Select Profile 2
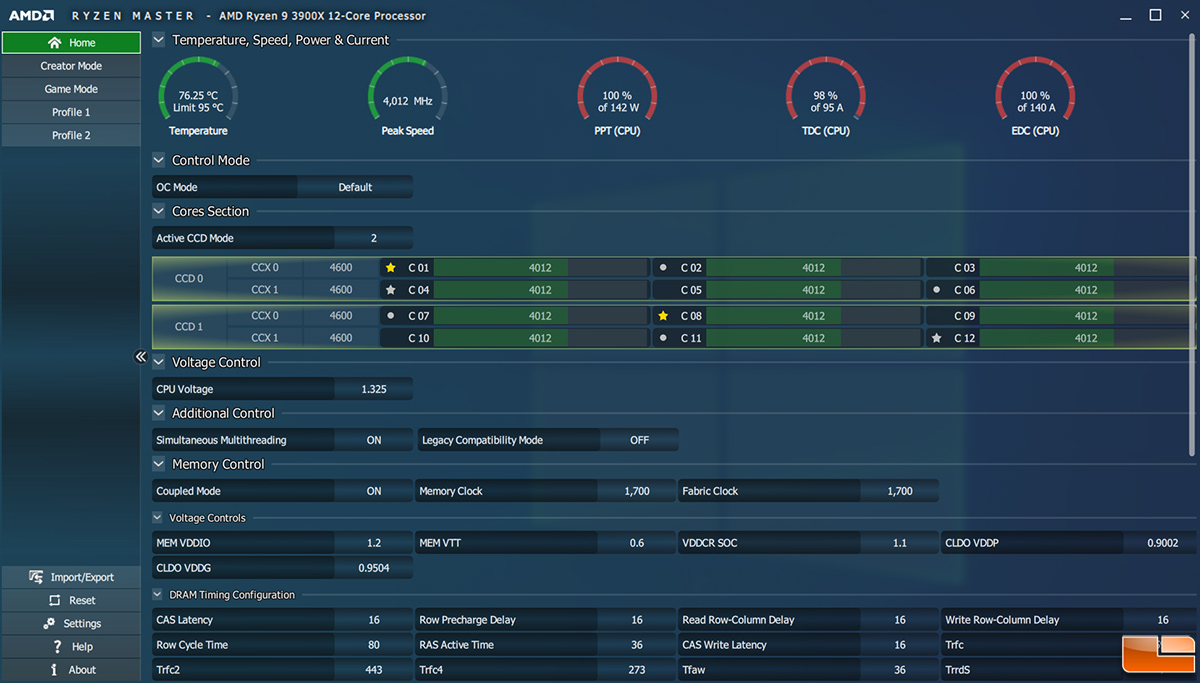The image size is (1200, 683). pyautogui.click(x=71, y=135)
